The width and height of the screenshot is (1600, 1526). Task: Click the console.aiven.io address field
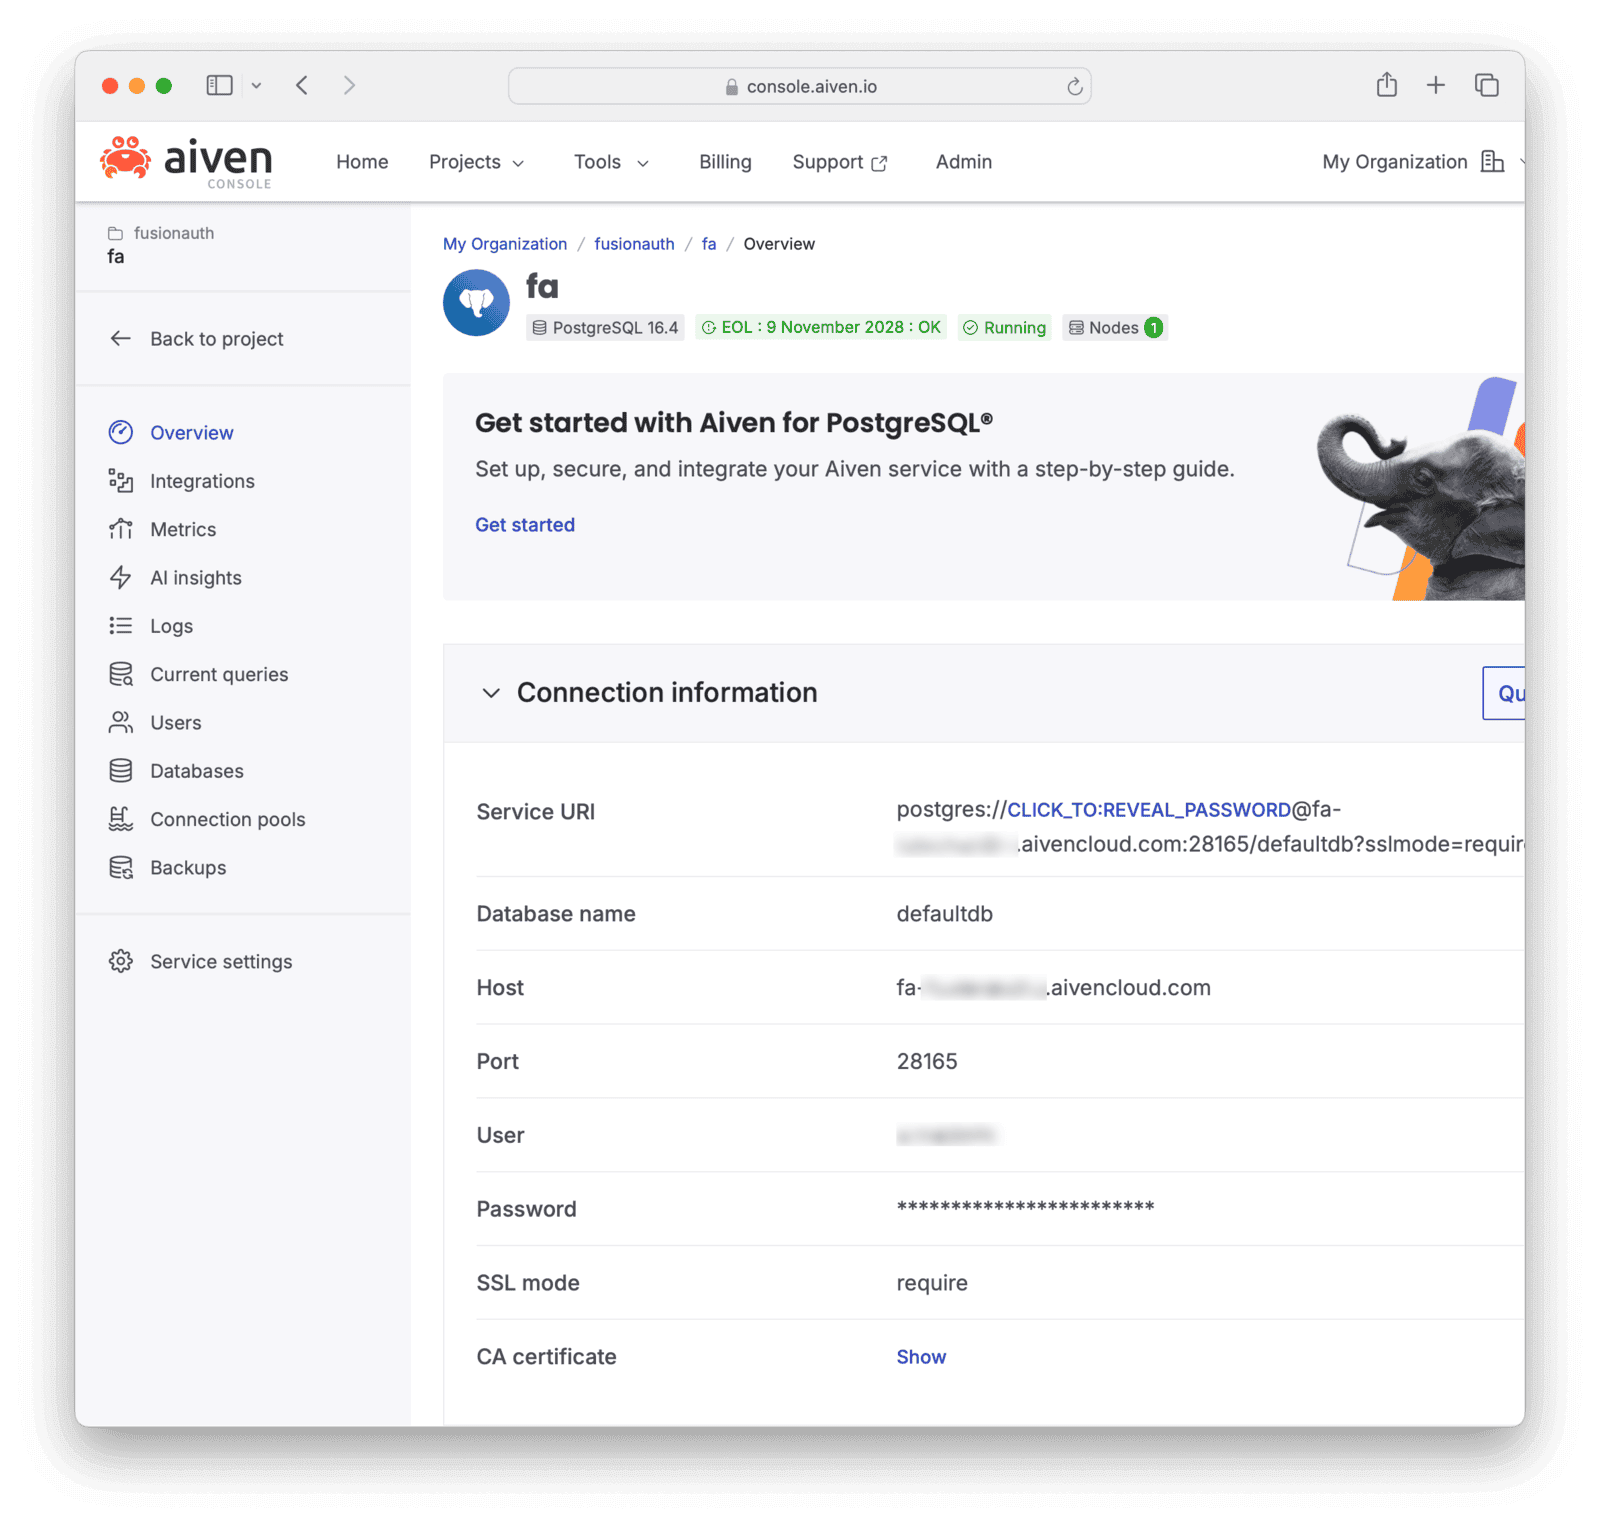(800, 87)
